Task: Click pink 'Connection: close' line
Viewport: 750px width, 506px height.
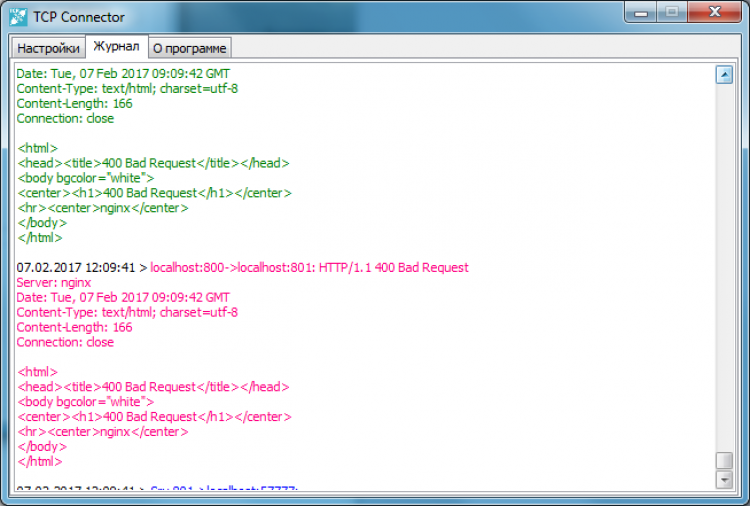Action: pos(65,342)
